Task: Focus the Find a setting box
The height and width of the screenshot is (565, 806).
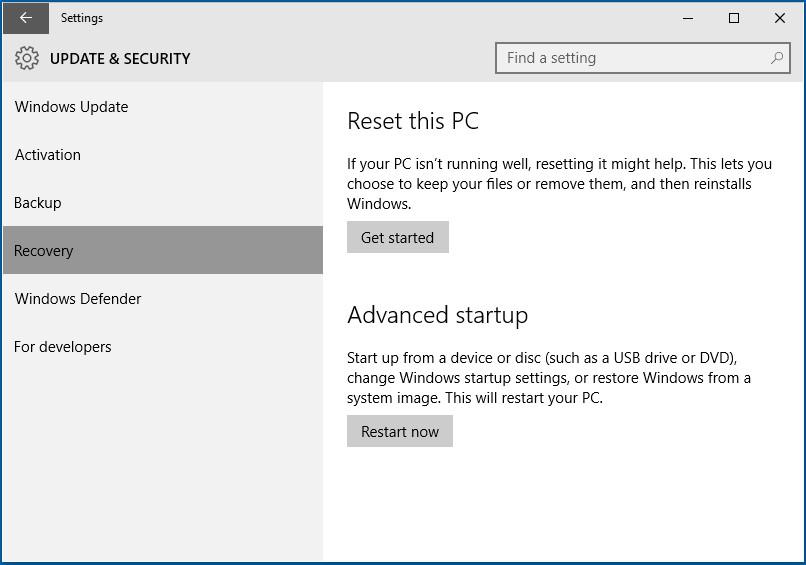Action: tap(643, 58)
